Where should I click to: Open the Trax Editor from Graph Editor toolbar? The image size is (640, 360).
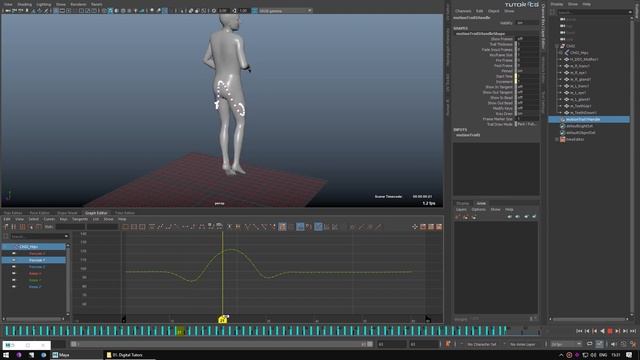tap(431, 227)
